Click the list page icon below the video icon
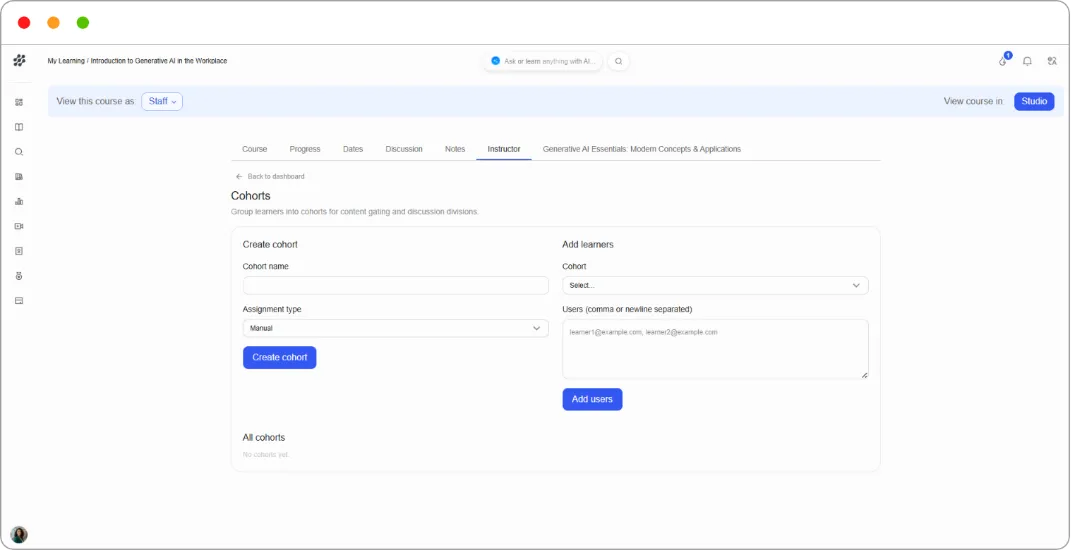 [19, 251]
